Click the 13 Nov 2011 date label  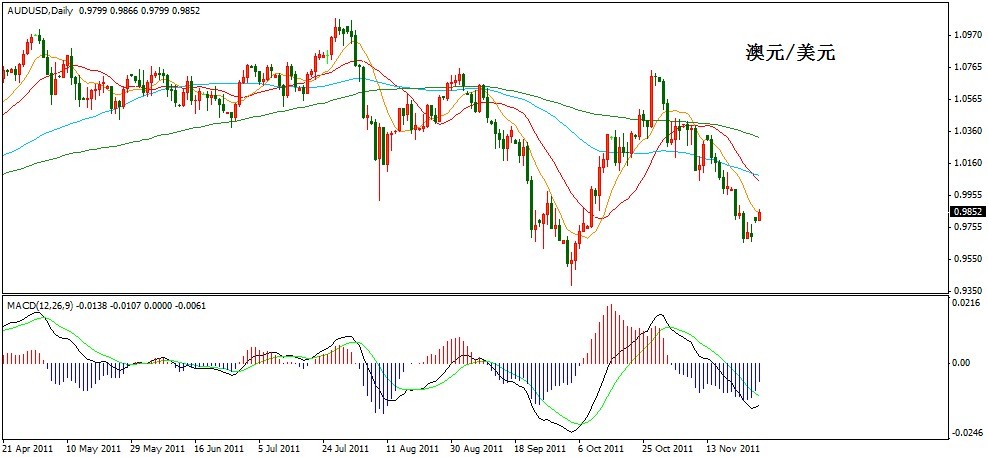(732, 448)
